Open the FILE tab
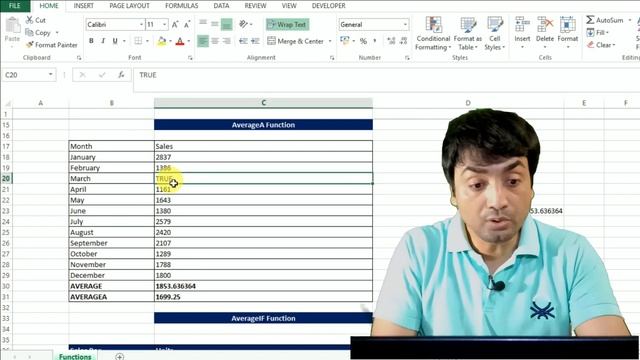This screenshot has height=360, width=640. 15,6
